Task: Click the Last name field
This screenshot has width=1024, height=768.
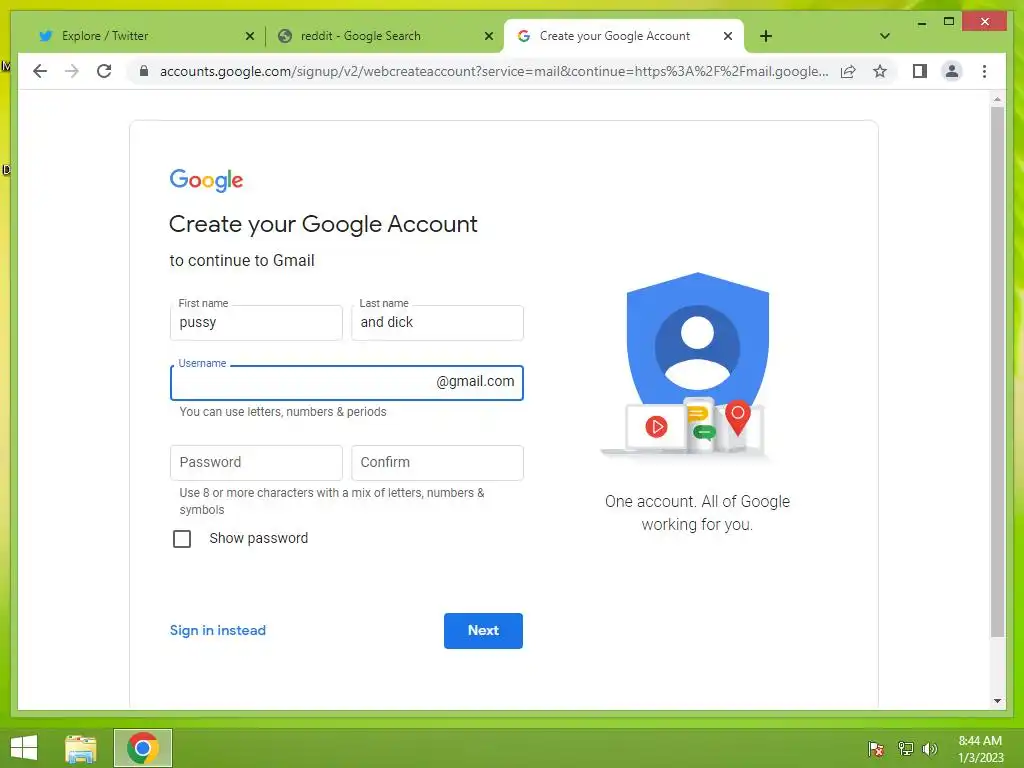Action: pos(437,323)
